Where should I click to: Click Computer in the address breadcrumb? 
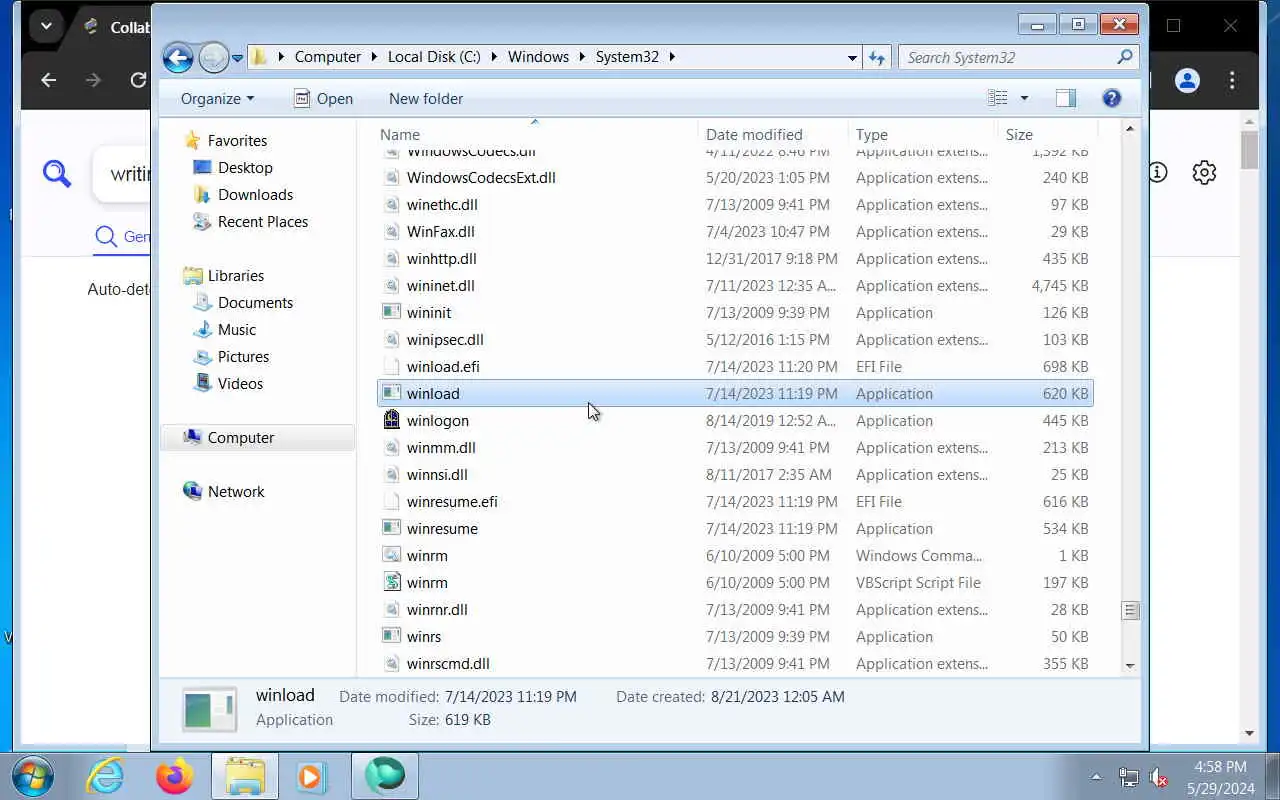(327, 57)
